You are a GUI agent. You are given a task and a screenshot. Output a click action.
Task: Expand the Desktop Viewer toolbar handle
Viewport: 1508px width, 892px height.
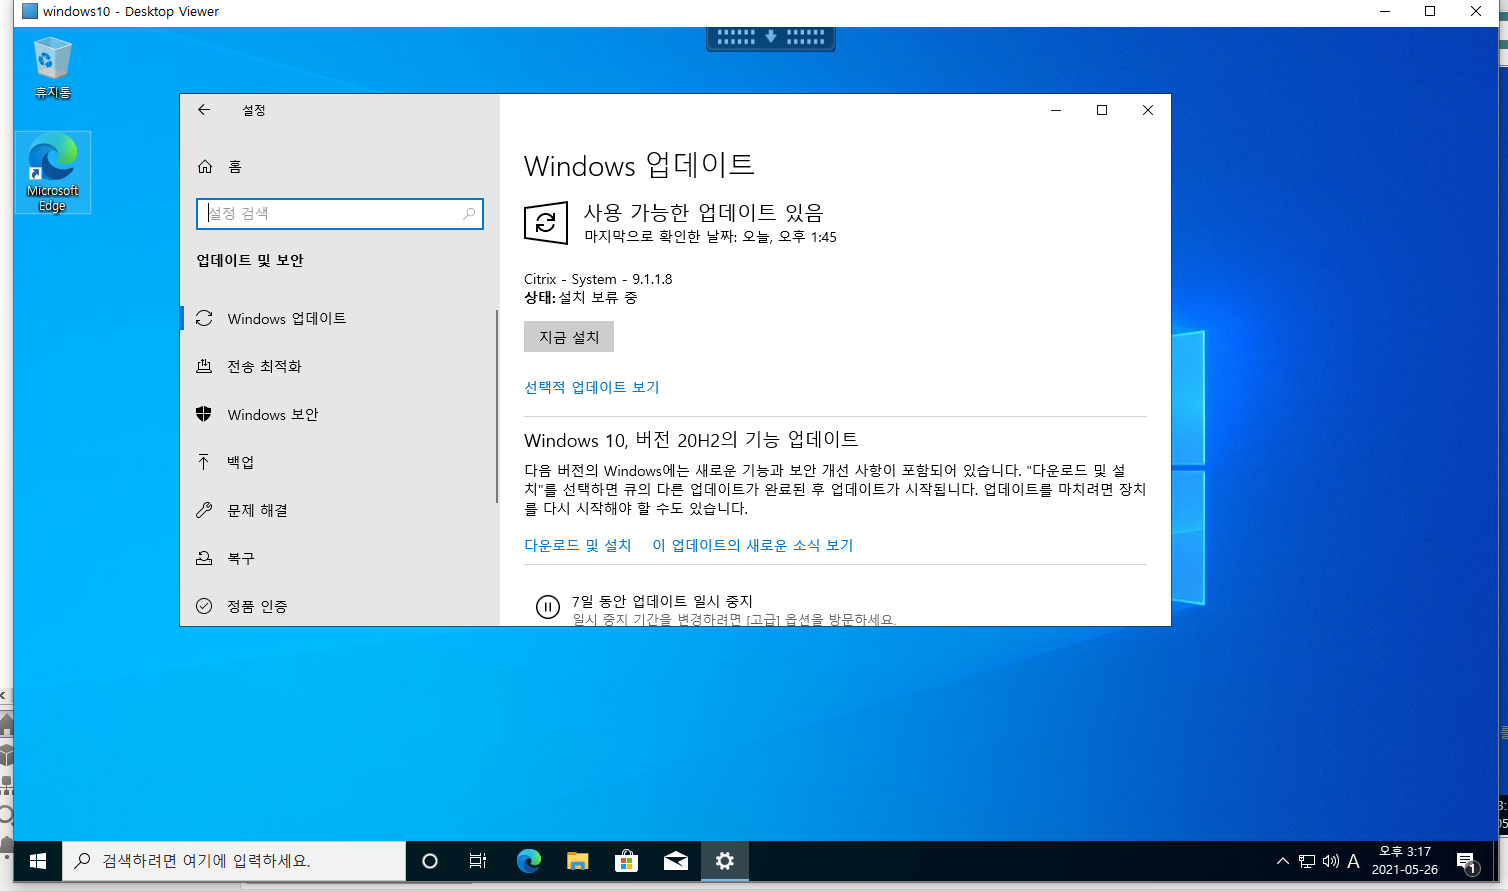(771, 38)
